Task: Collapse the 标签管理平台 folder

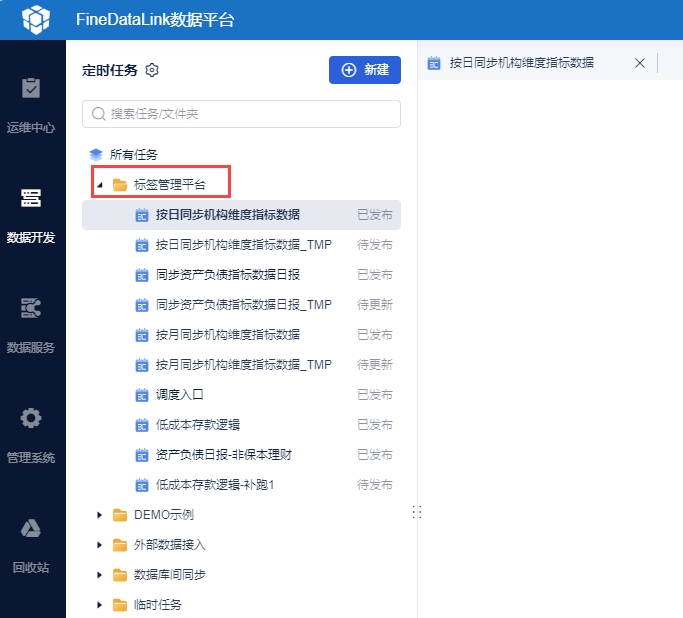Action: 99,185
